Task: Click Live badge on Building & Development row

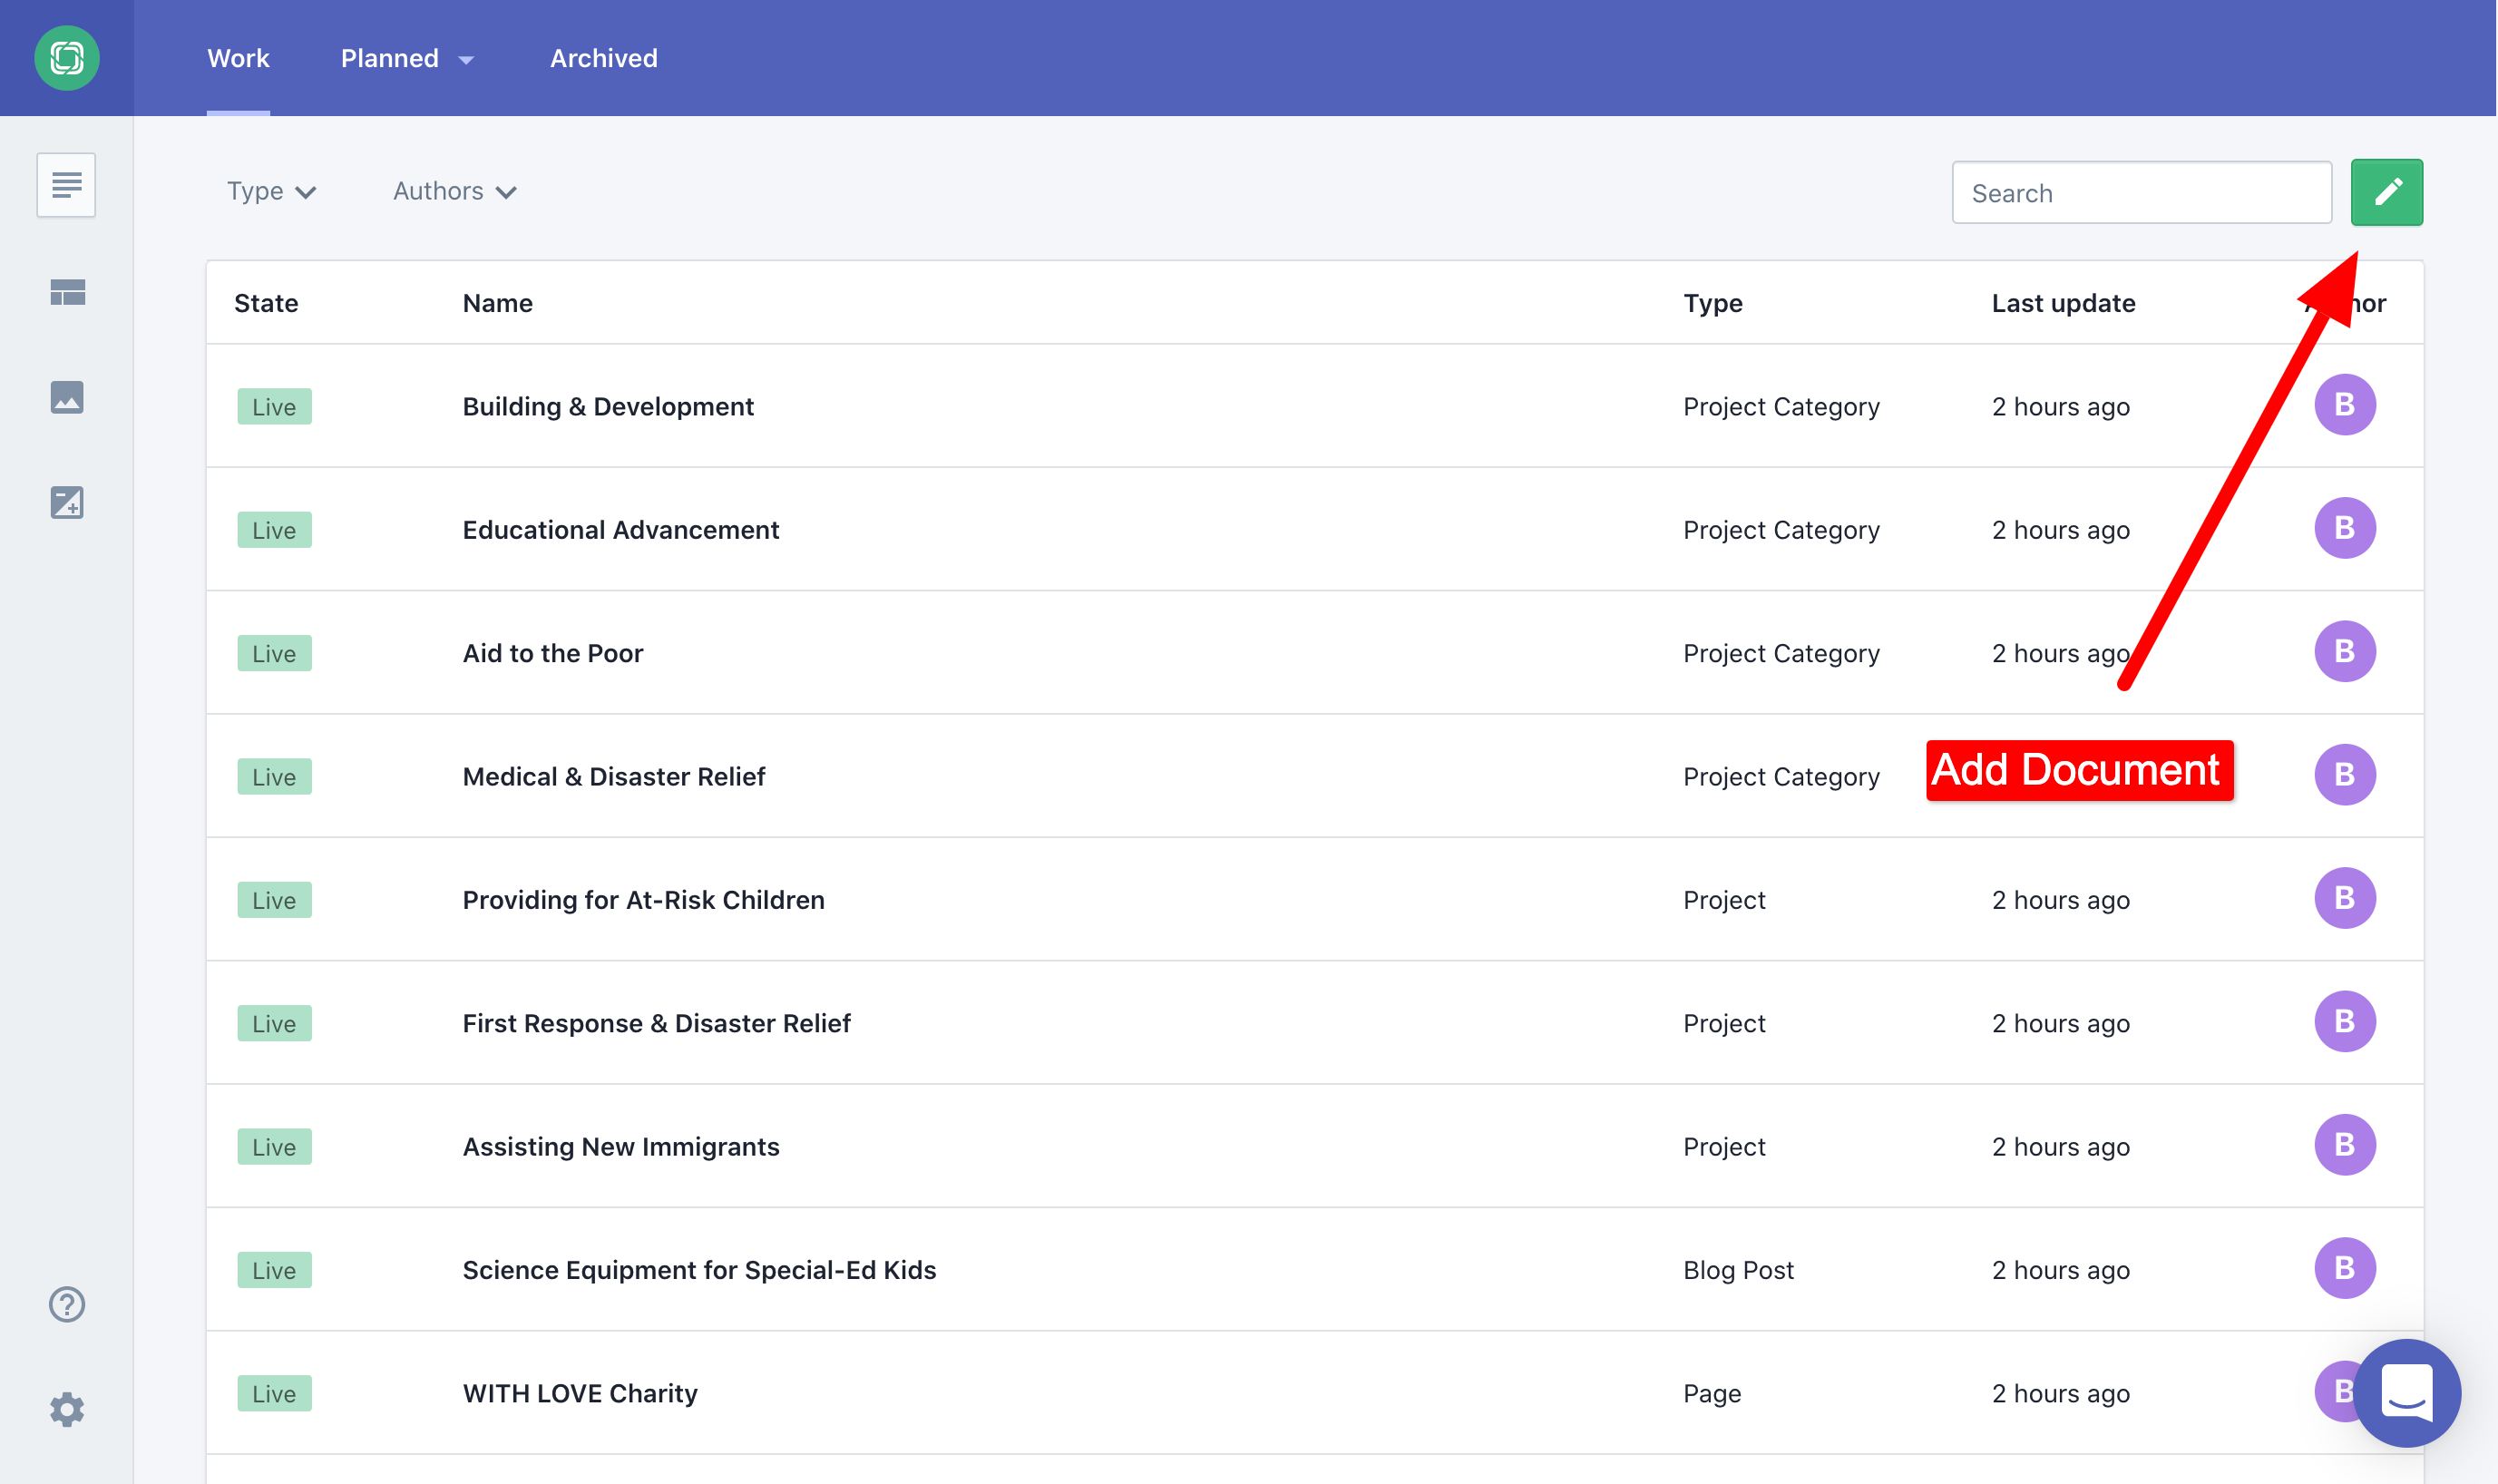Action: 274,407
